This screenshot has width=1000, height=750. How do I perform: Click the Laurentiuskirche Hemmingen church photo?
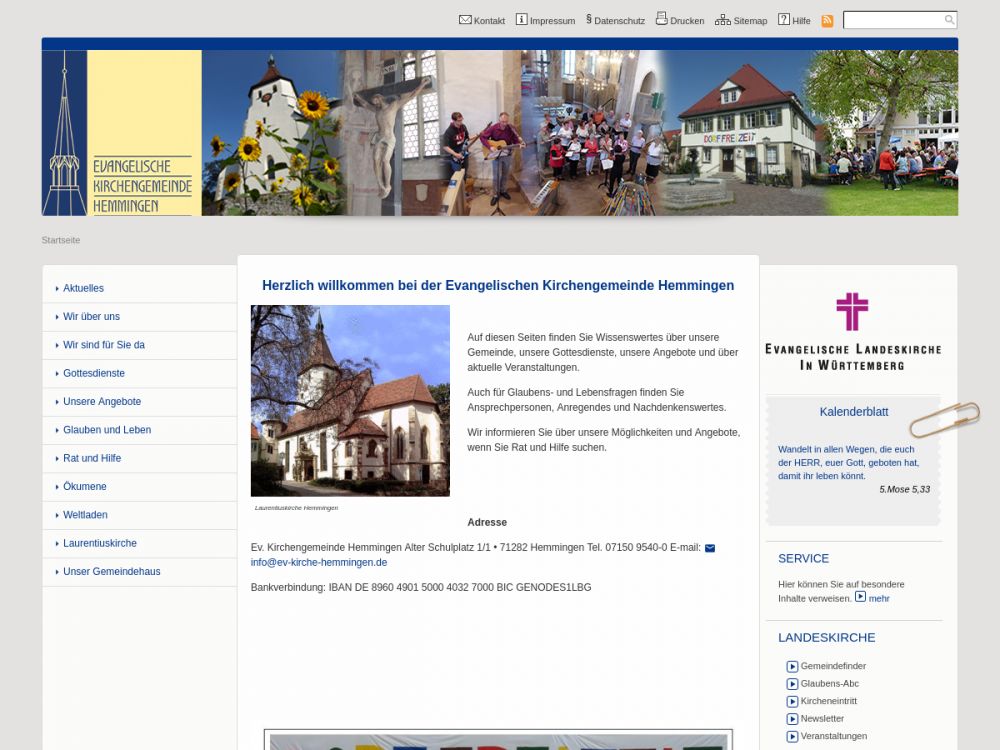[x=350, y=401]
